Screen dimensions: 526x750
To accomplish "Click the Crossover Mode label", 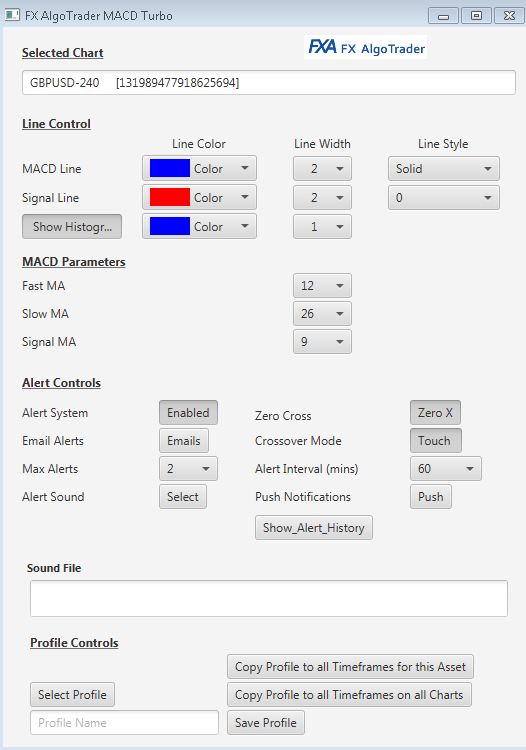I will (298, 441).
